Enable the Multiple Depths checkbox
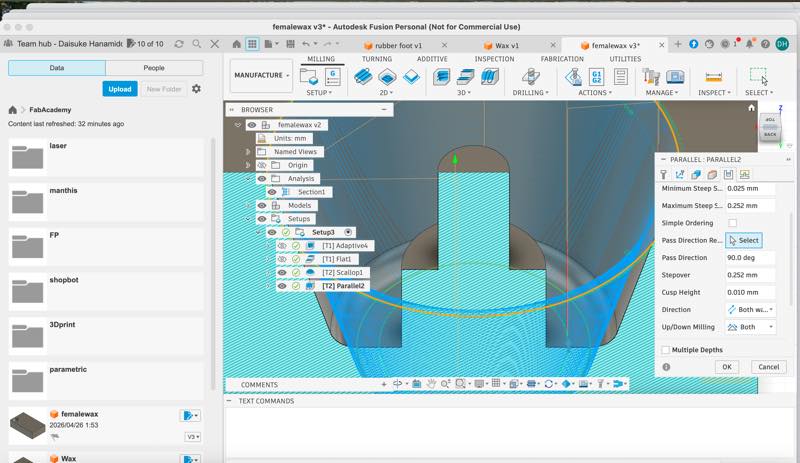This screenshot has width=800, height=463. (x=665, y=350)
